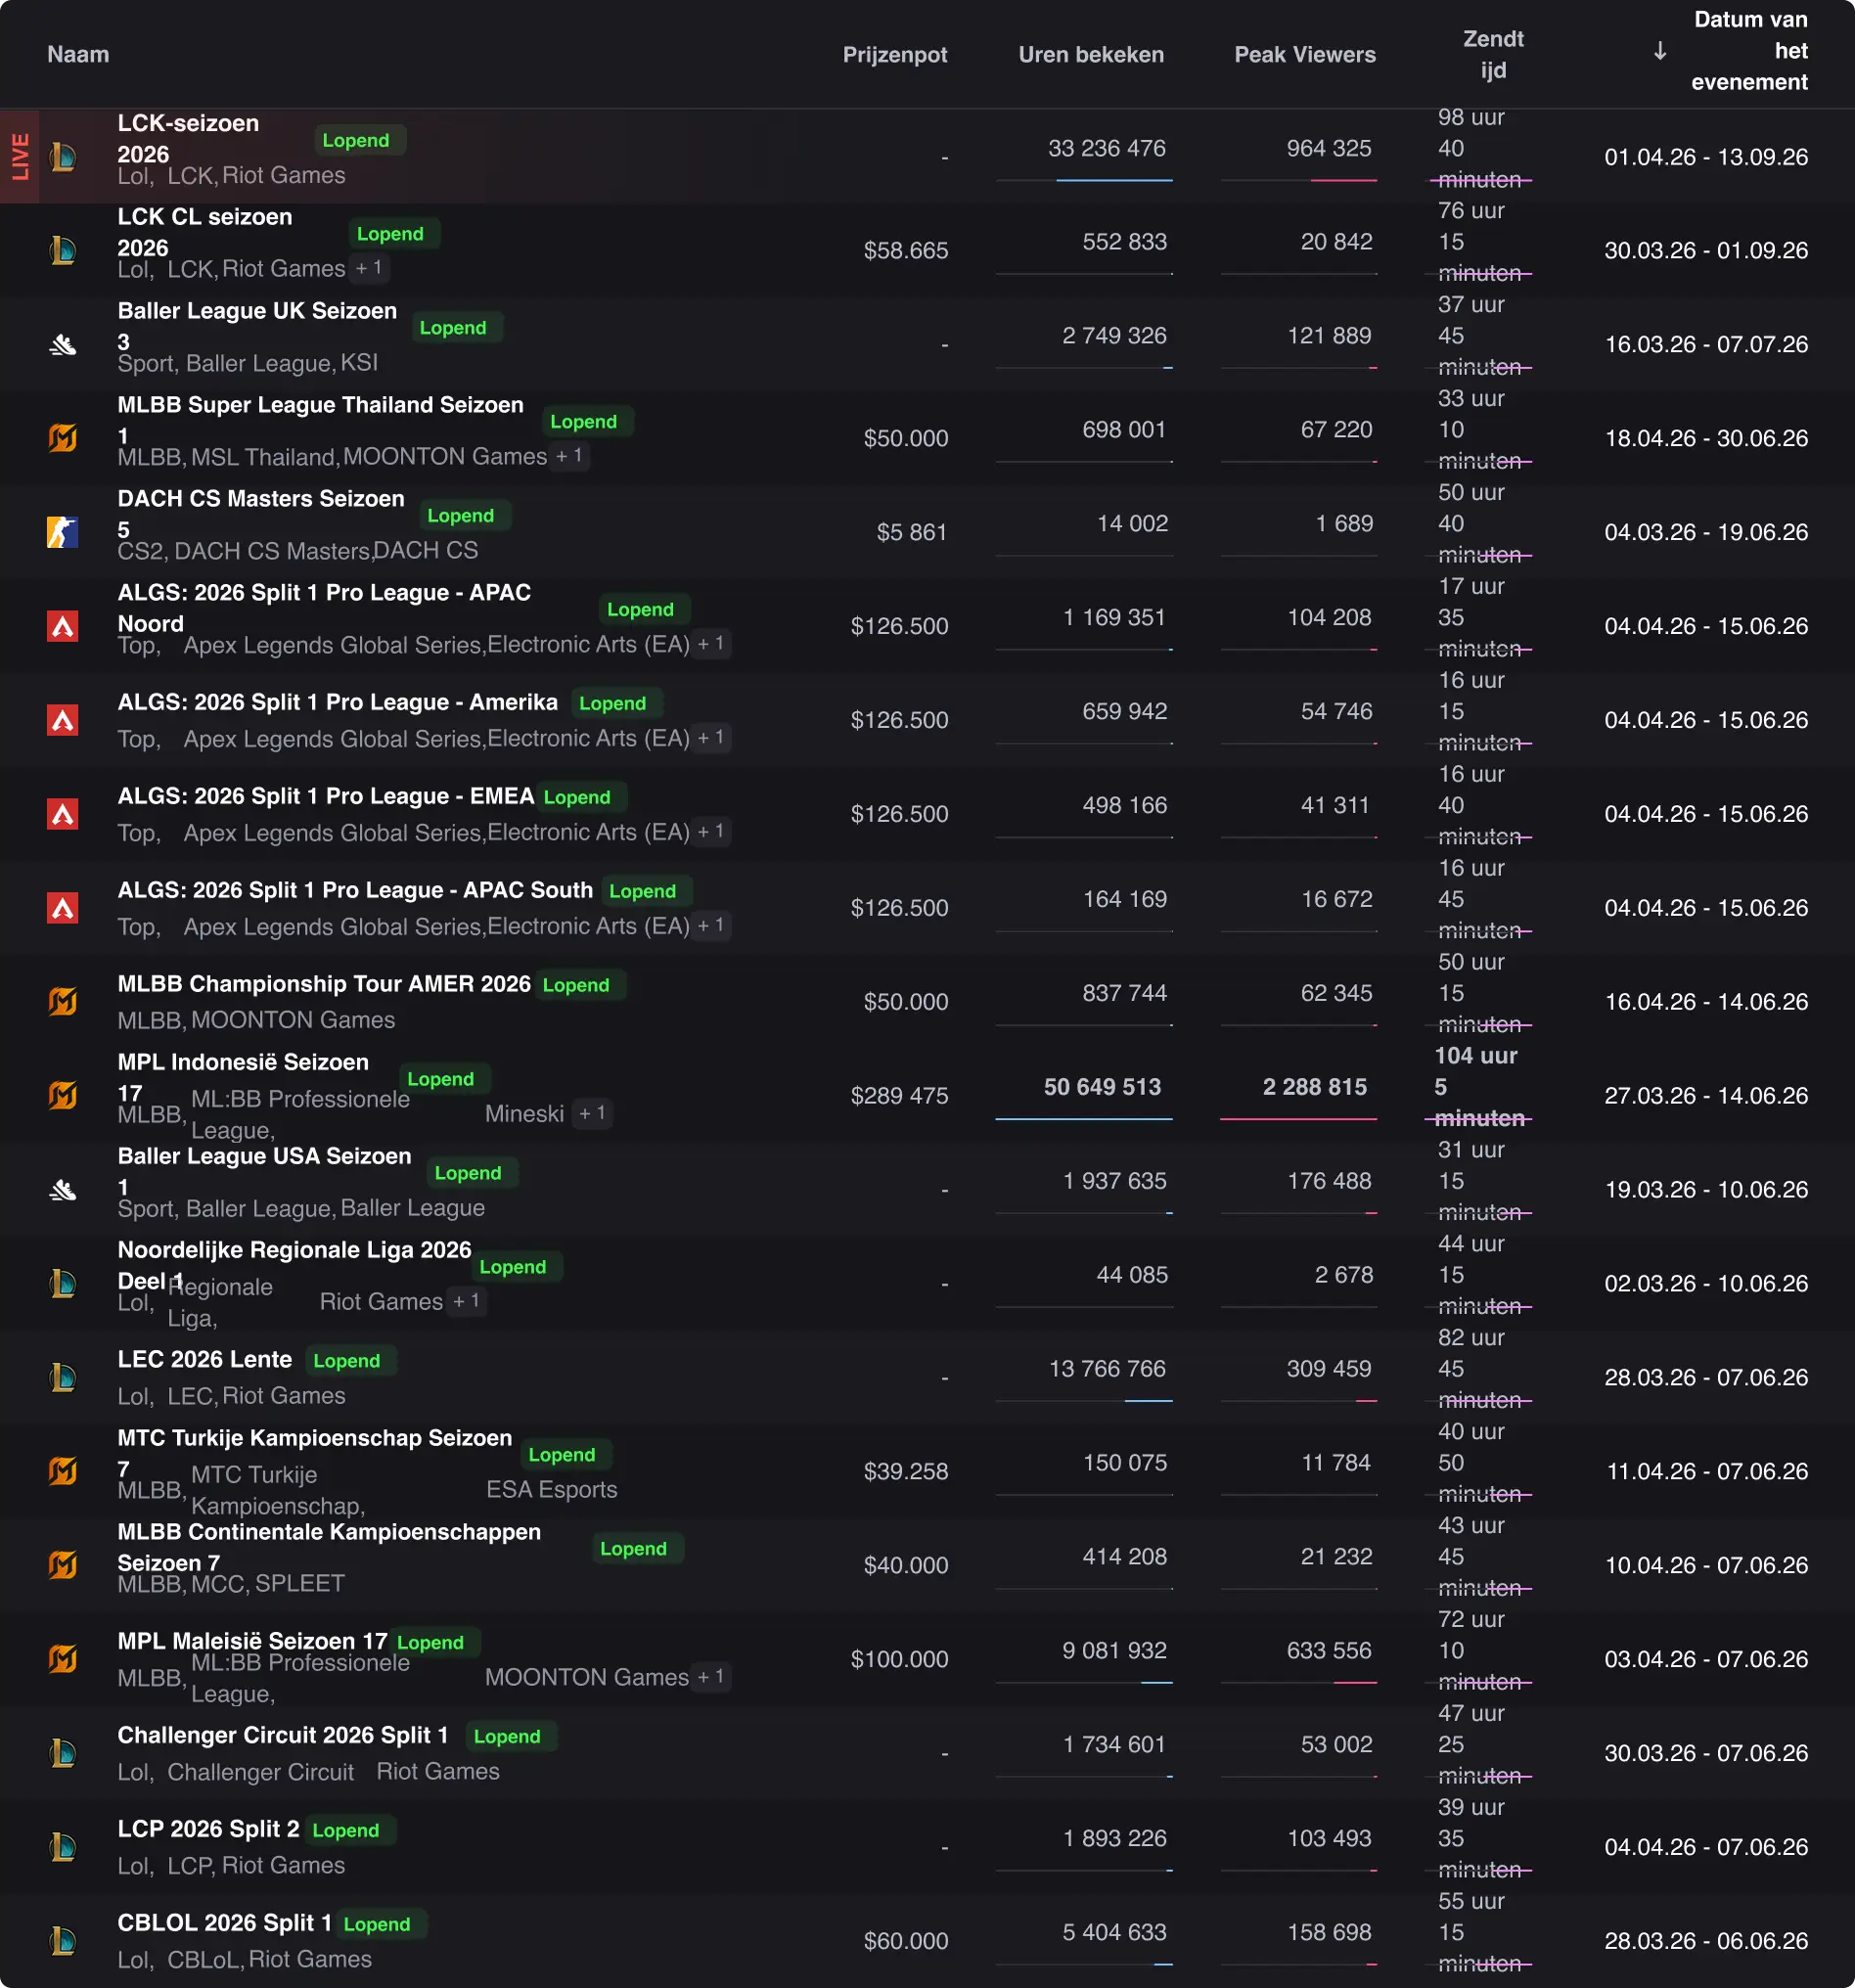
Task: Sort by the Naam column header
Action: (x=78, y=54)
